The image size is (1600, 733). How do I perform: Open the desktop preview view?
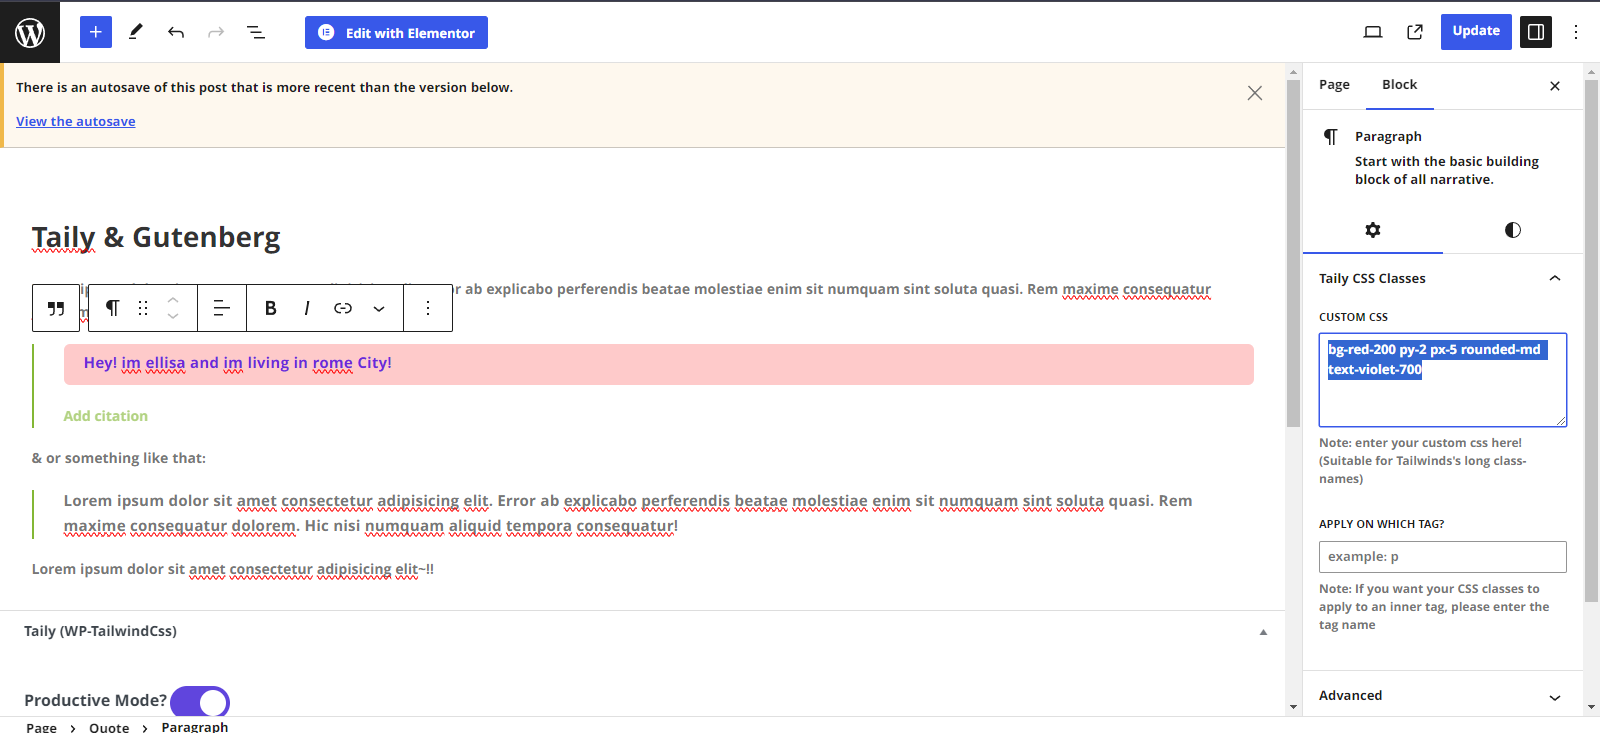1373,32
